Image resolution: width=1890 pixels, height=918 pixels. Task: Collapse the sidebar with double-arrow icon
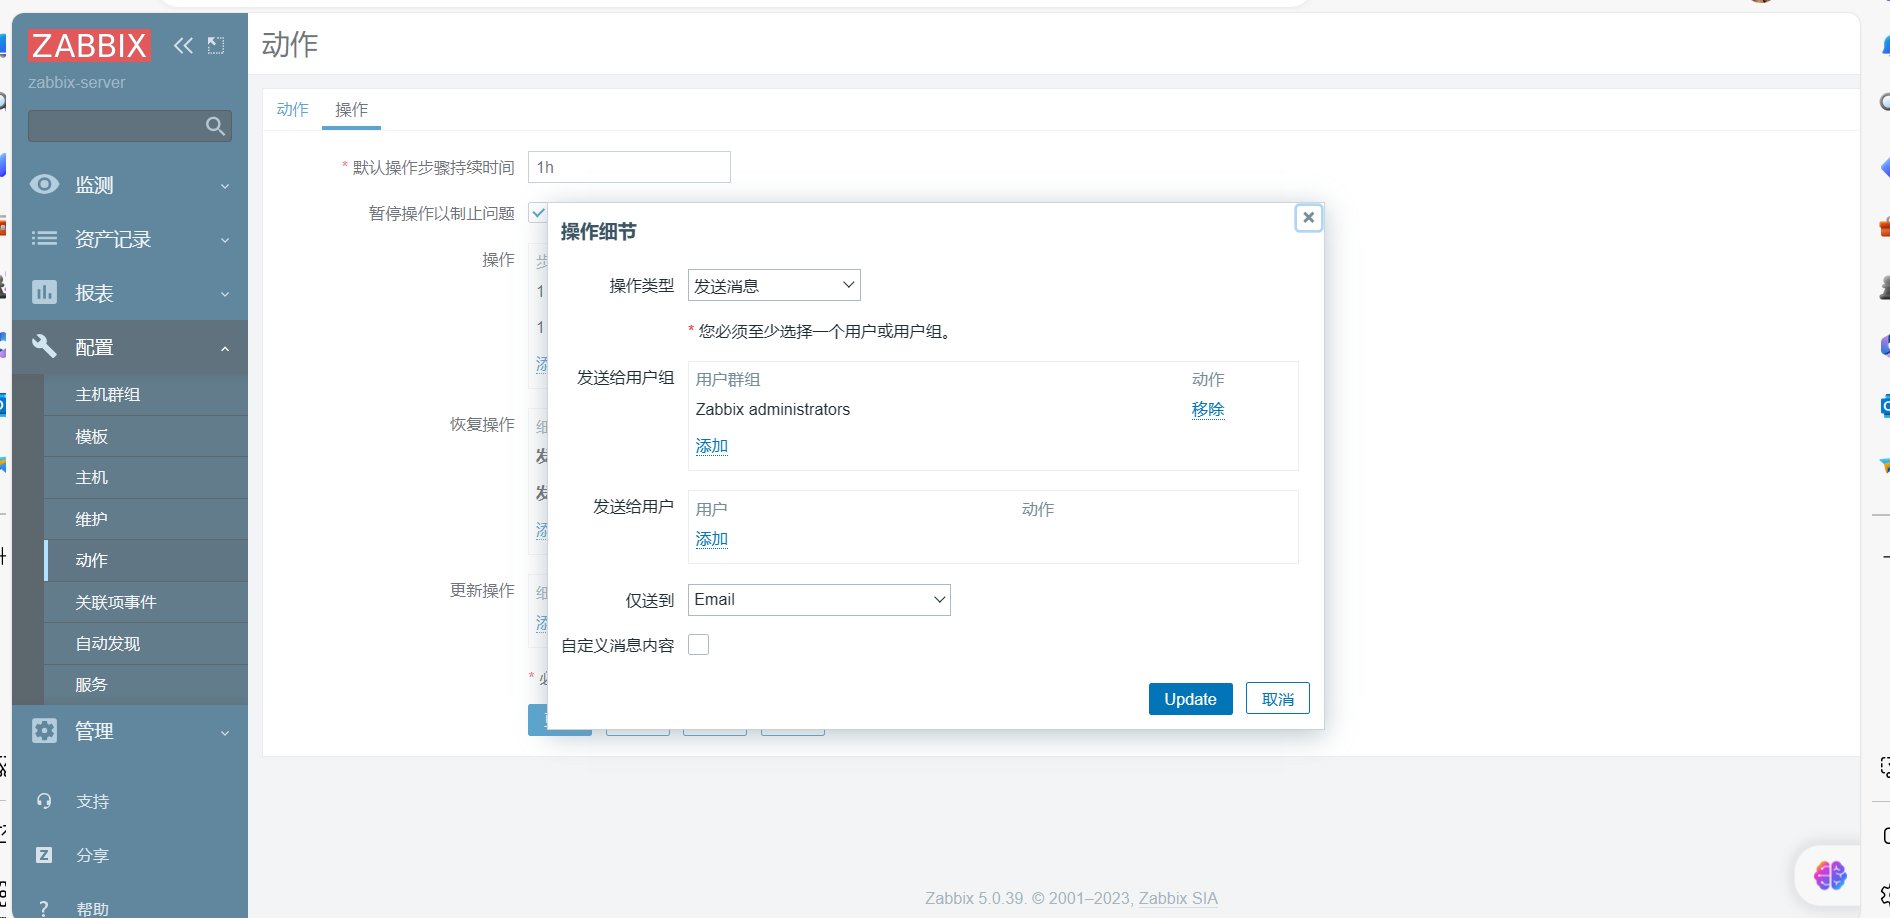point(183,45)
